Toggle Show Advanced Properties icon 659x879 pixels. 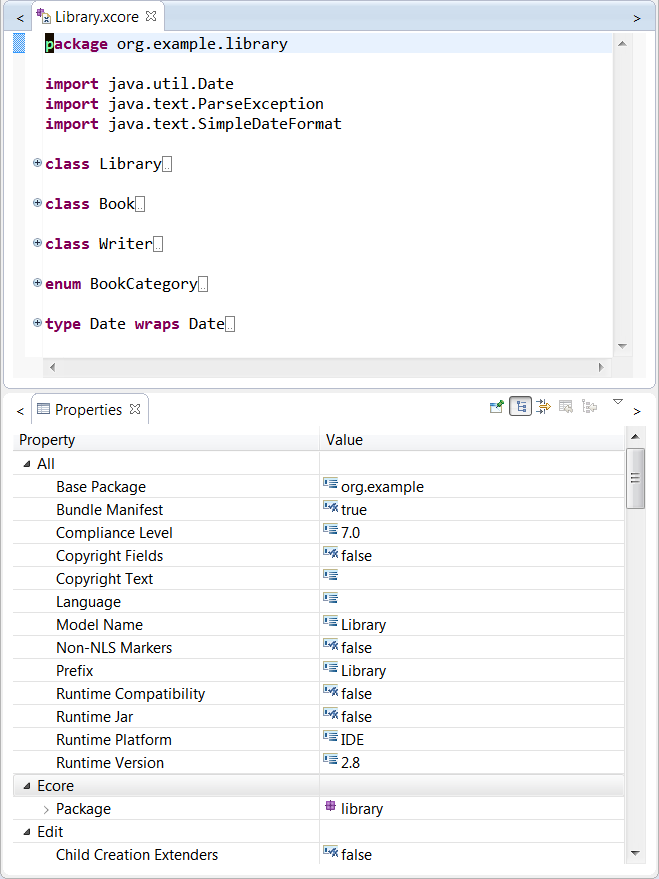coord(543,406)
